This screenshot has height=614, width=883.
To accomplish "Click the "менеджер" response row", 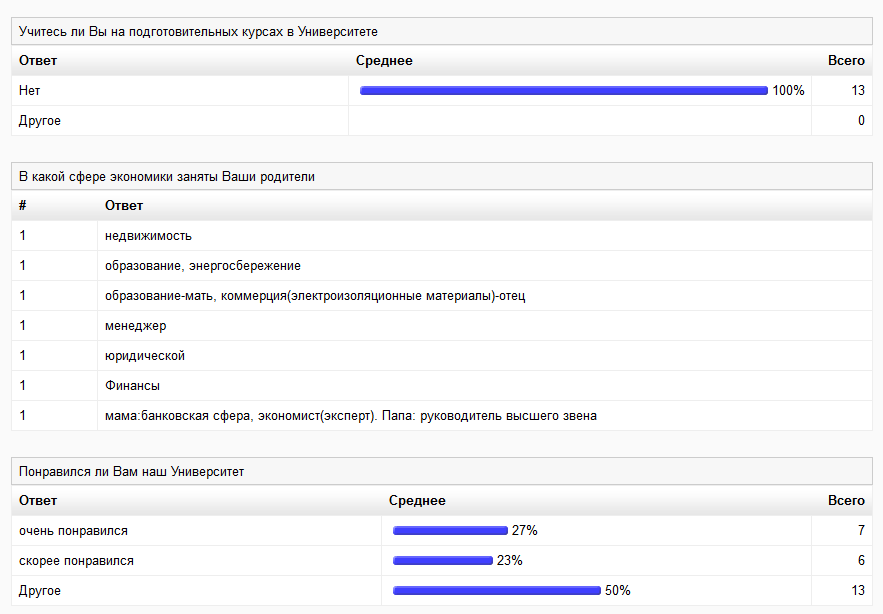I will (135, 326).
